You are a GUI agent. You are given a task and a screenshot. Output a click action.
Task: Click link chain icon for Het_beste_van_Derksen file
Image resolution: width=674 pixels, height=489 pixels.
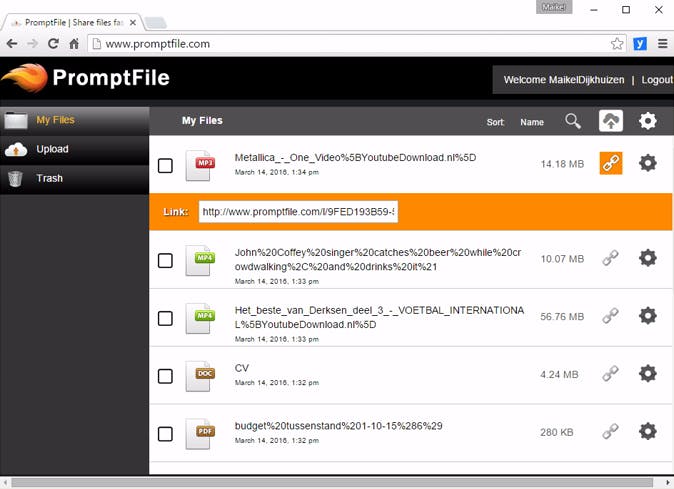click(610, 316)
